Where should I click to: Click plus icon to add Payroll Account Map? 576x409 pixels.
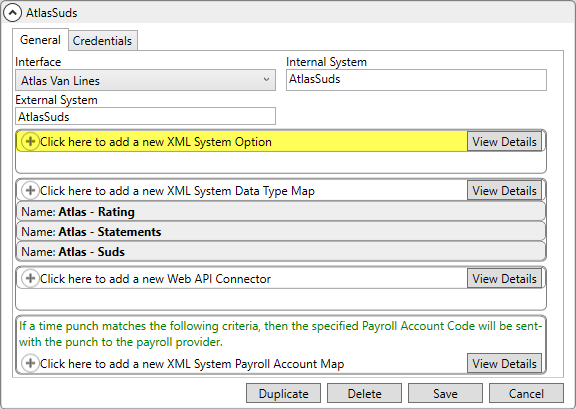(30, 363)
